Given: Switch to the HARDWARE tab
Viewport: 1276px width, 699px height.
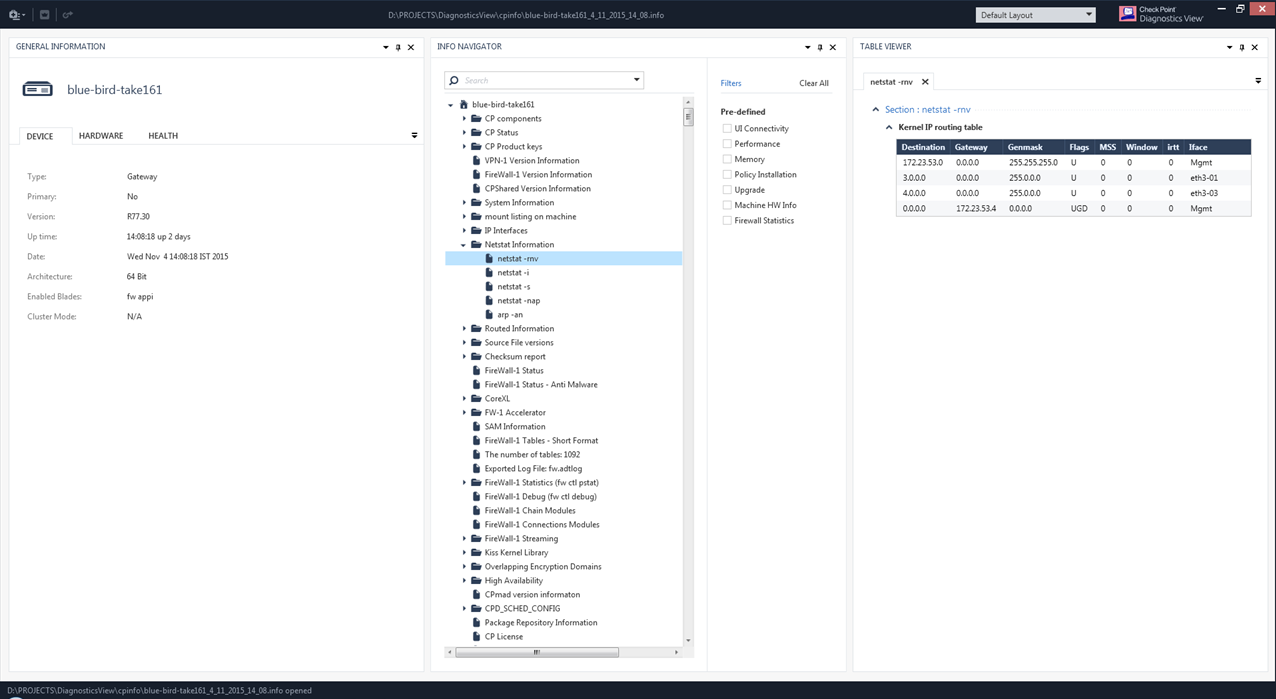Looking at the screenshot, I should pyautogui.click(x=101, y=136).
